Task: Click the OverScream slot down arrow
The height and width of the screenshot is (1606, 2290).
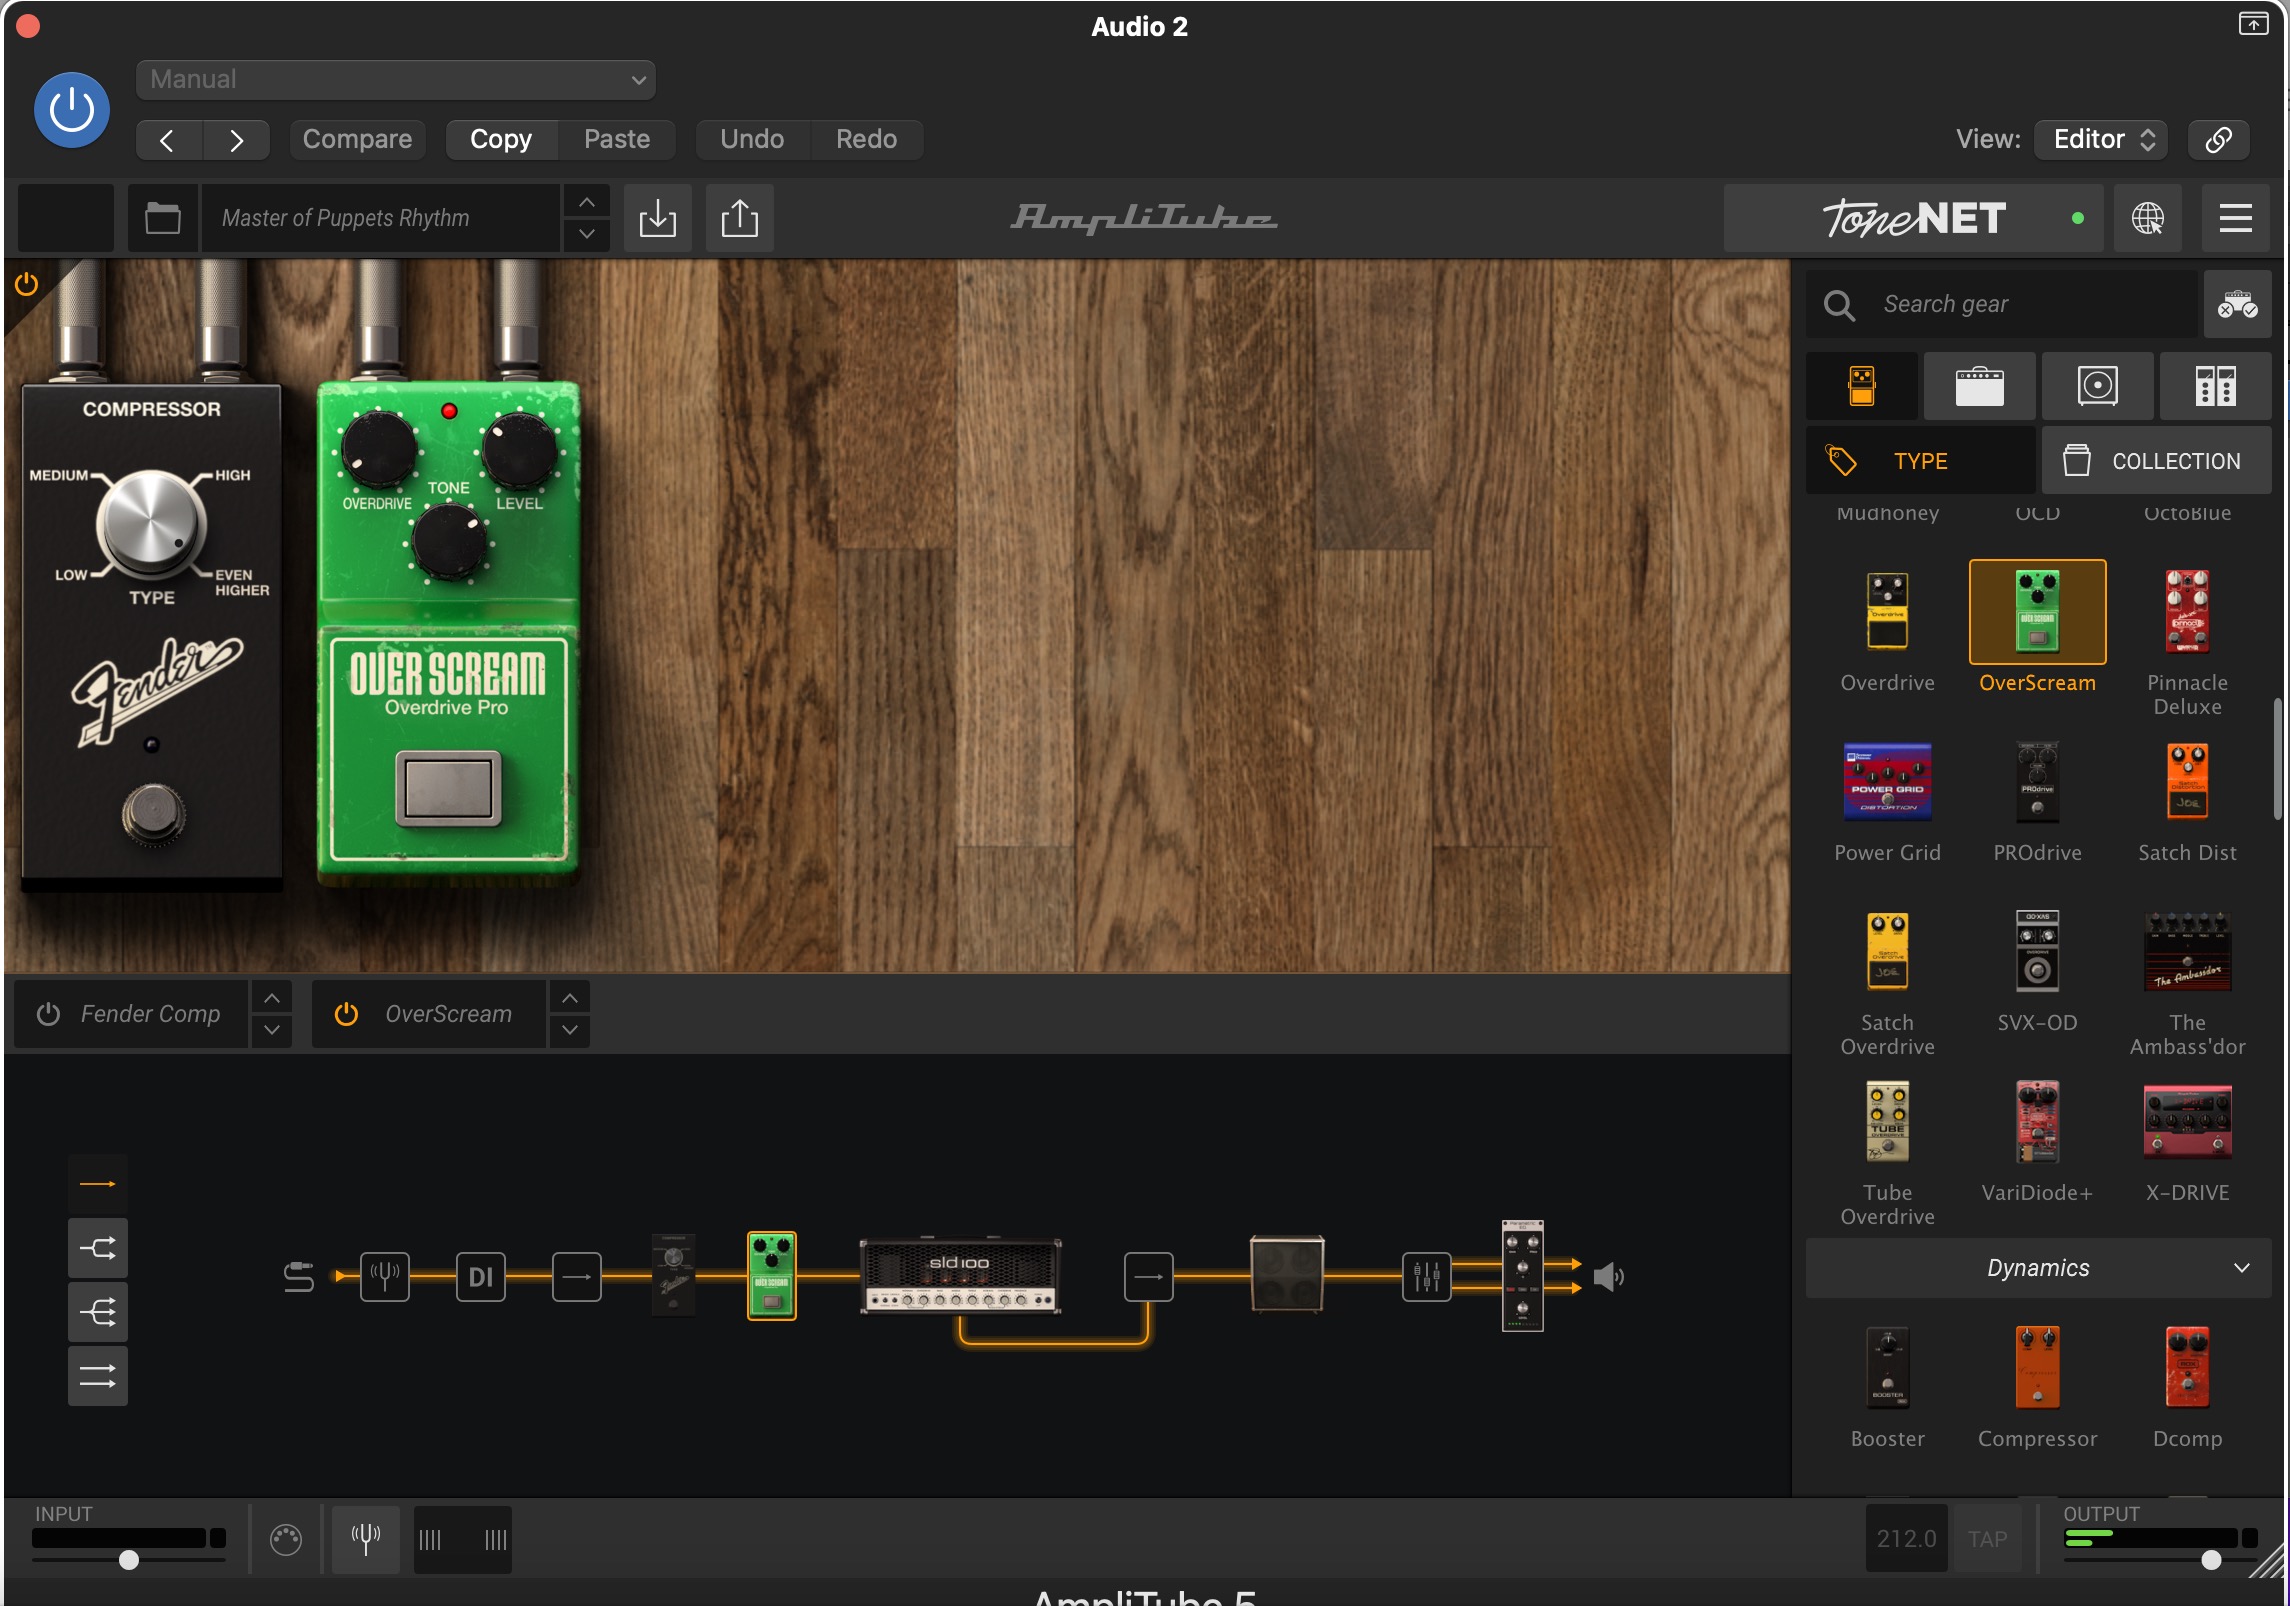Action: click(x=569, y=1030)
